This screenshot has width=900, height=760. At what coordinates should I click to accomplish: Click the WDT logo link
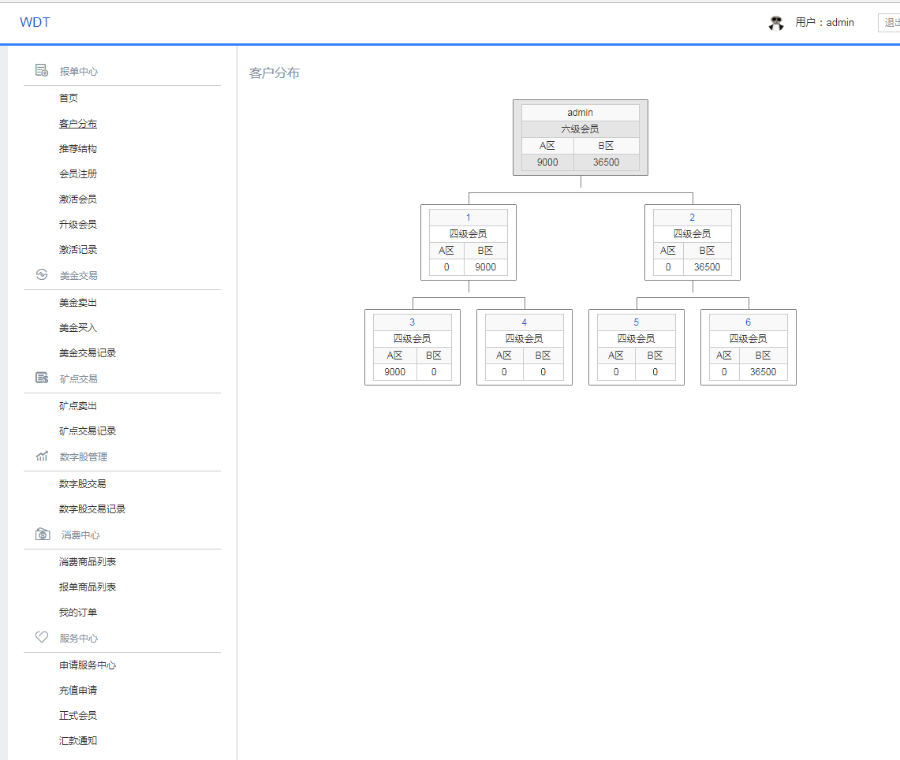tap(35, 22)
